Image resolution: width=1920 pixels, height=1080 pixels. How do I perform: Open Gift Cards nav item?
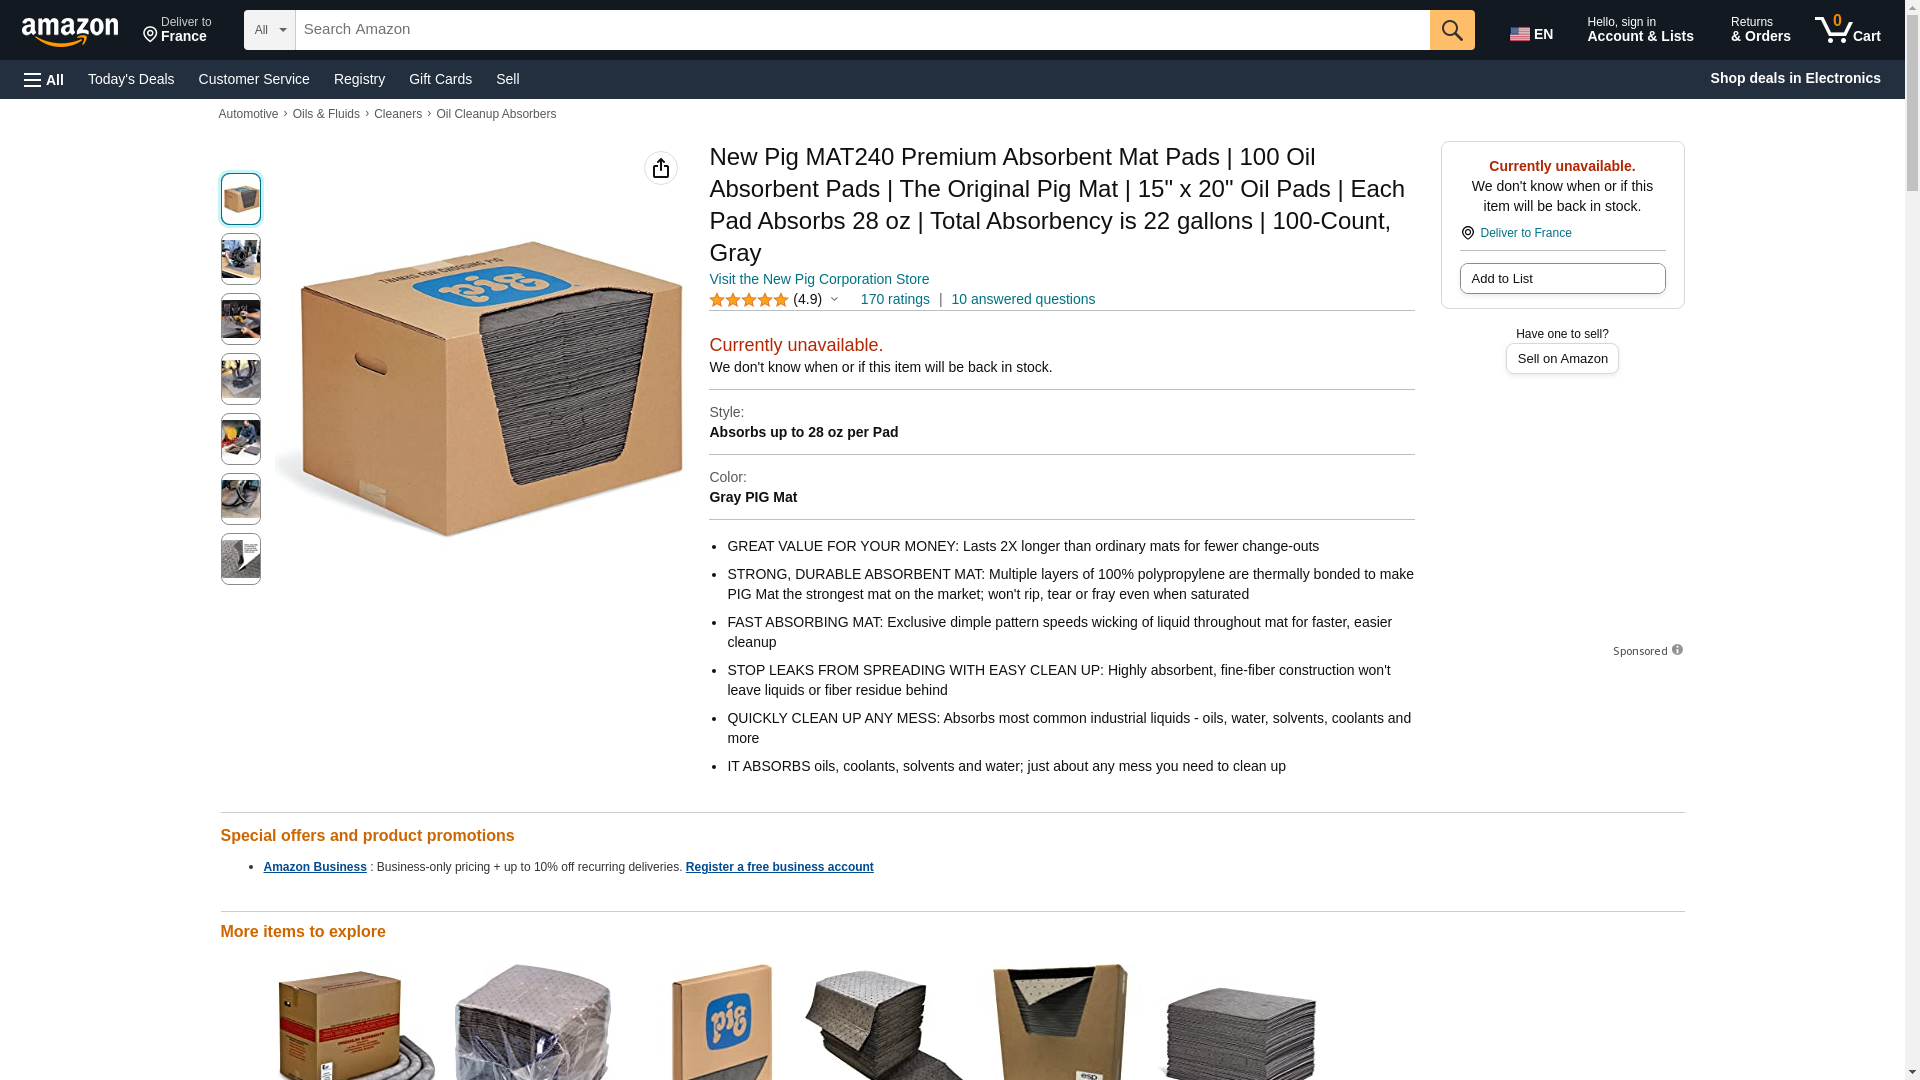[440, 79]
